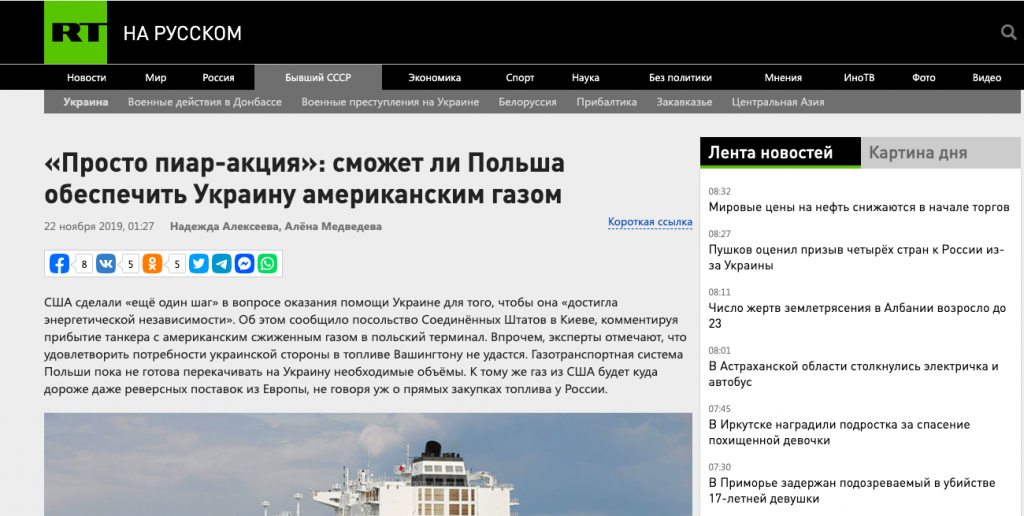Switch to Лента новостей tab
The height and width of the screenshot is (516, 1024).
780,153
